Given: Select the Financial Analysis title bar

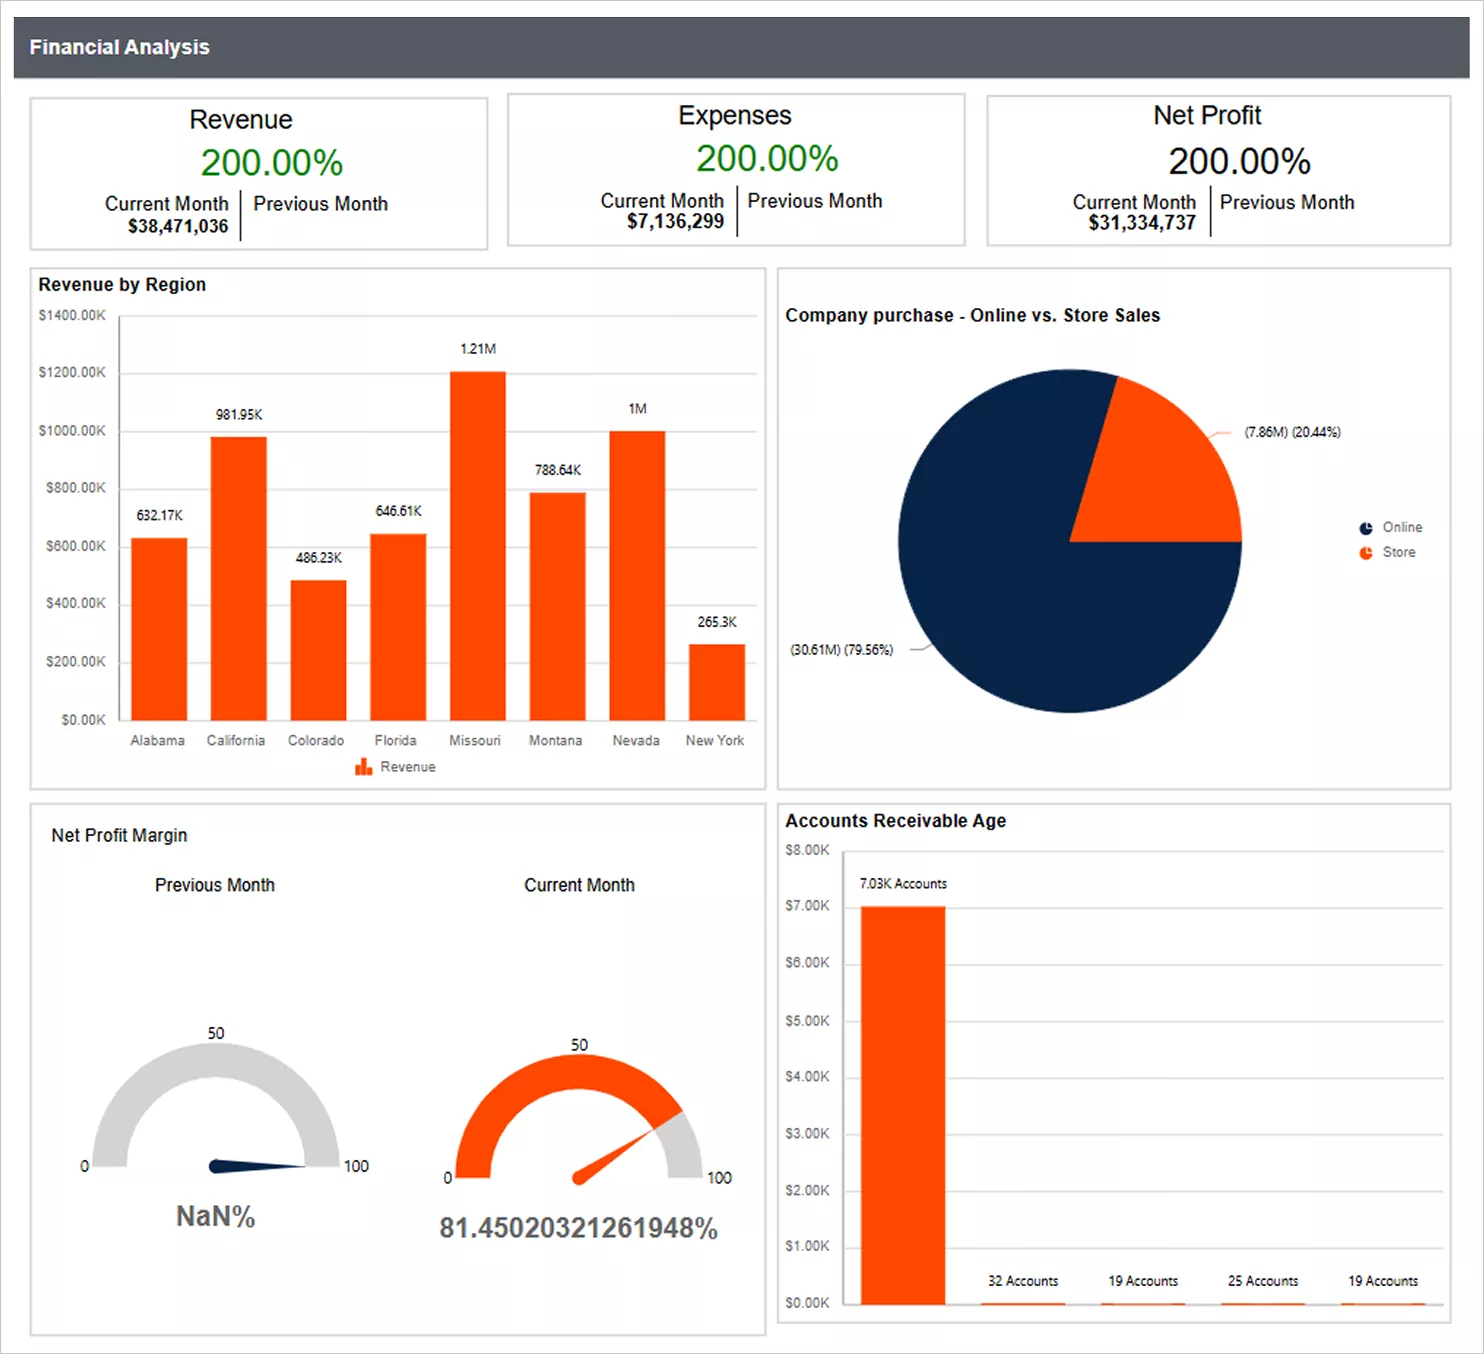Looking at the screenshot, I should coord(120,46).
